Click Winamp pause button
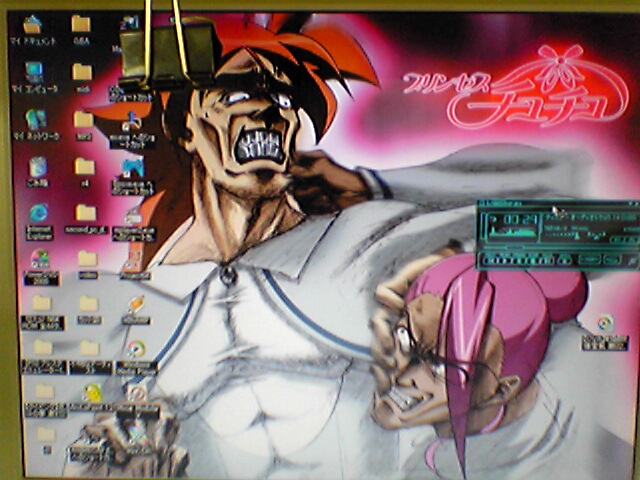The image size is (640, 480). point(516,260)
